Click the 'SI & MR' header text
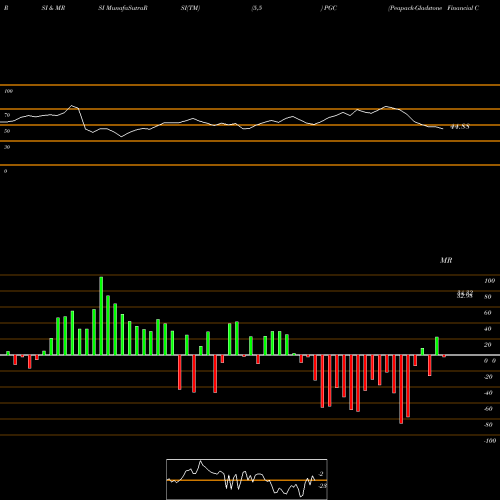Screen dimensions: 500x500 click(x=53, y=8)
